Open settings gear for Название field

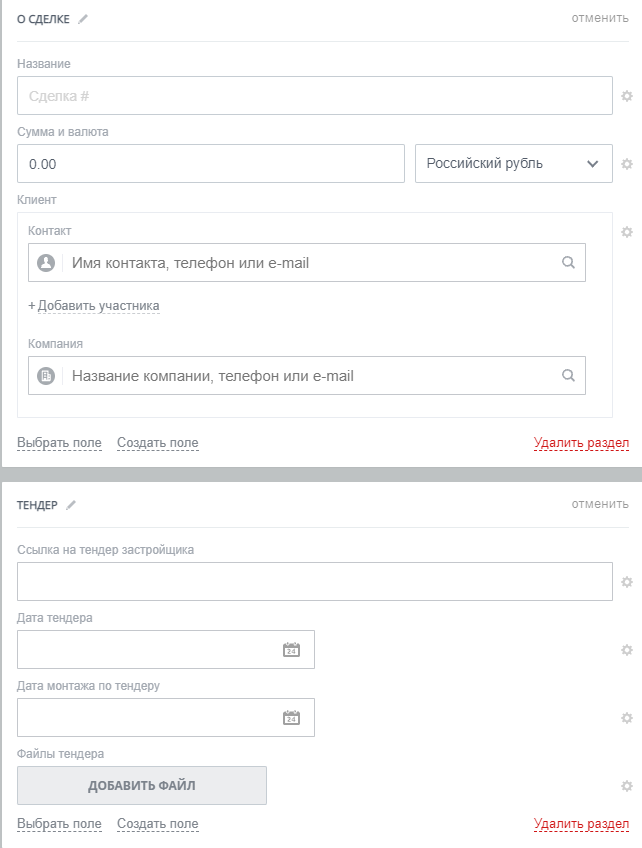(627, 96)
